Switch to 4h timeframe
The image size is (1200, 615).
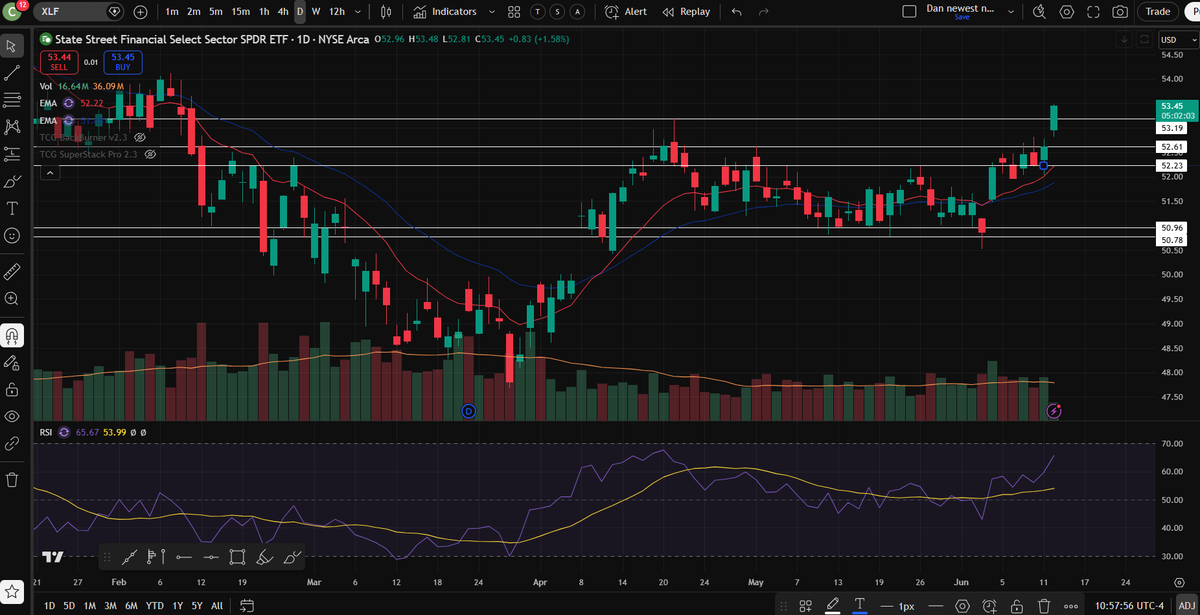point(283,12)
